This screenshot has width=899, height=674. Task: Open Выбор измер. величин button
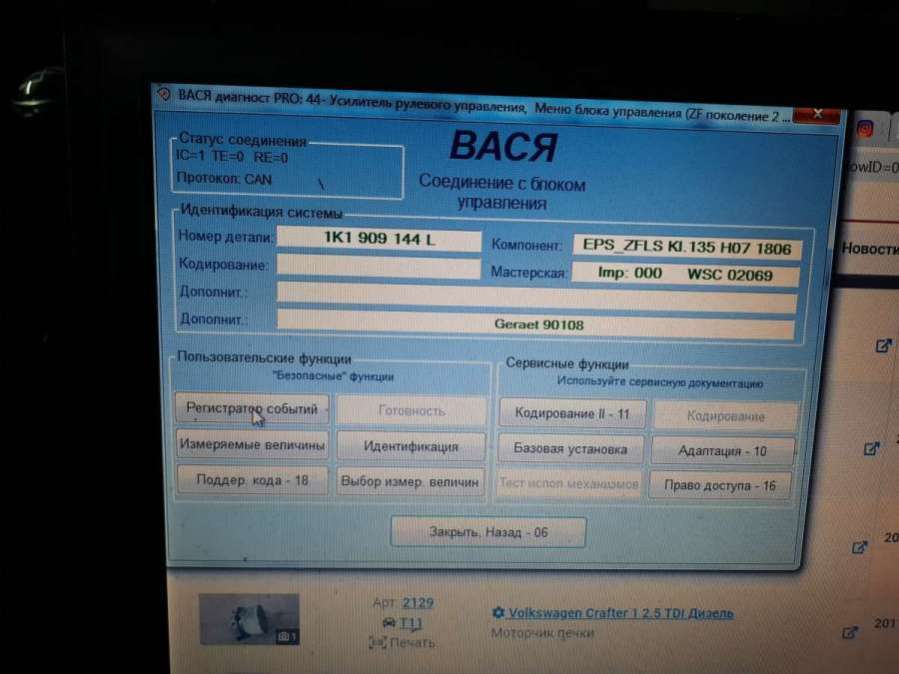coord(410,482)
